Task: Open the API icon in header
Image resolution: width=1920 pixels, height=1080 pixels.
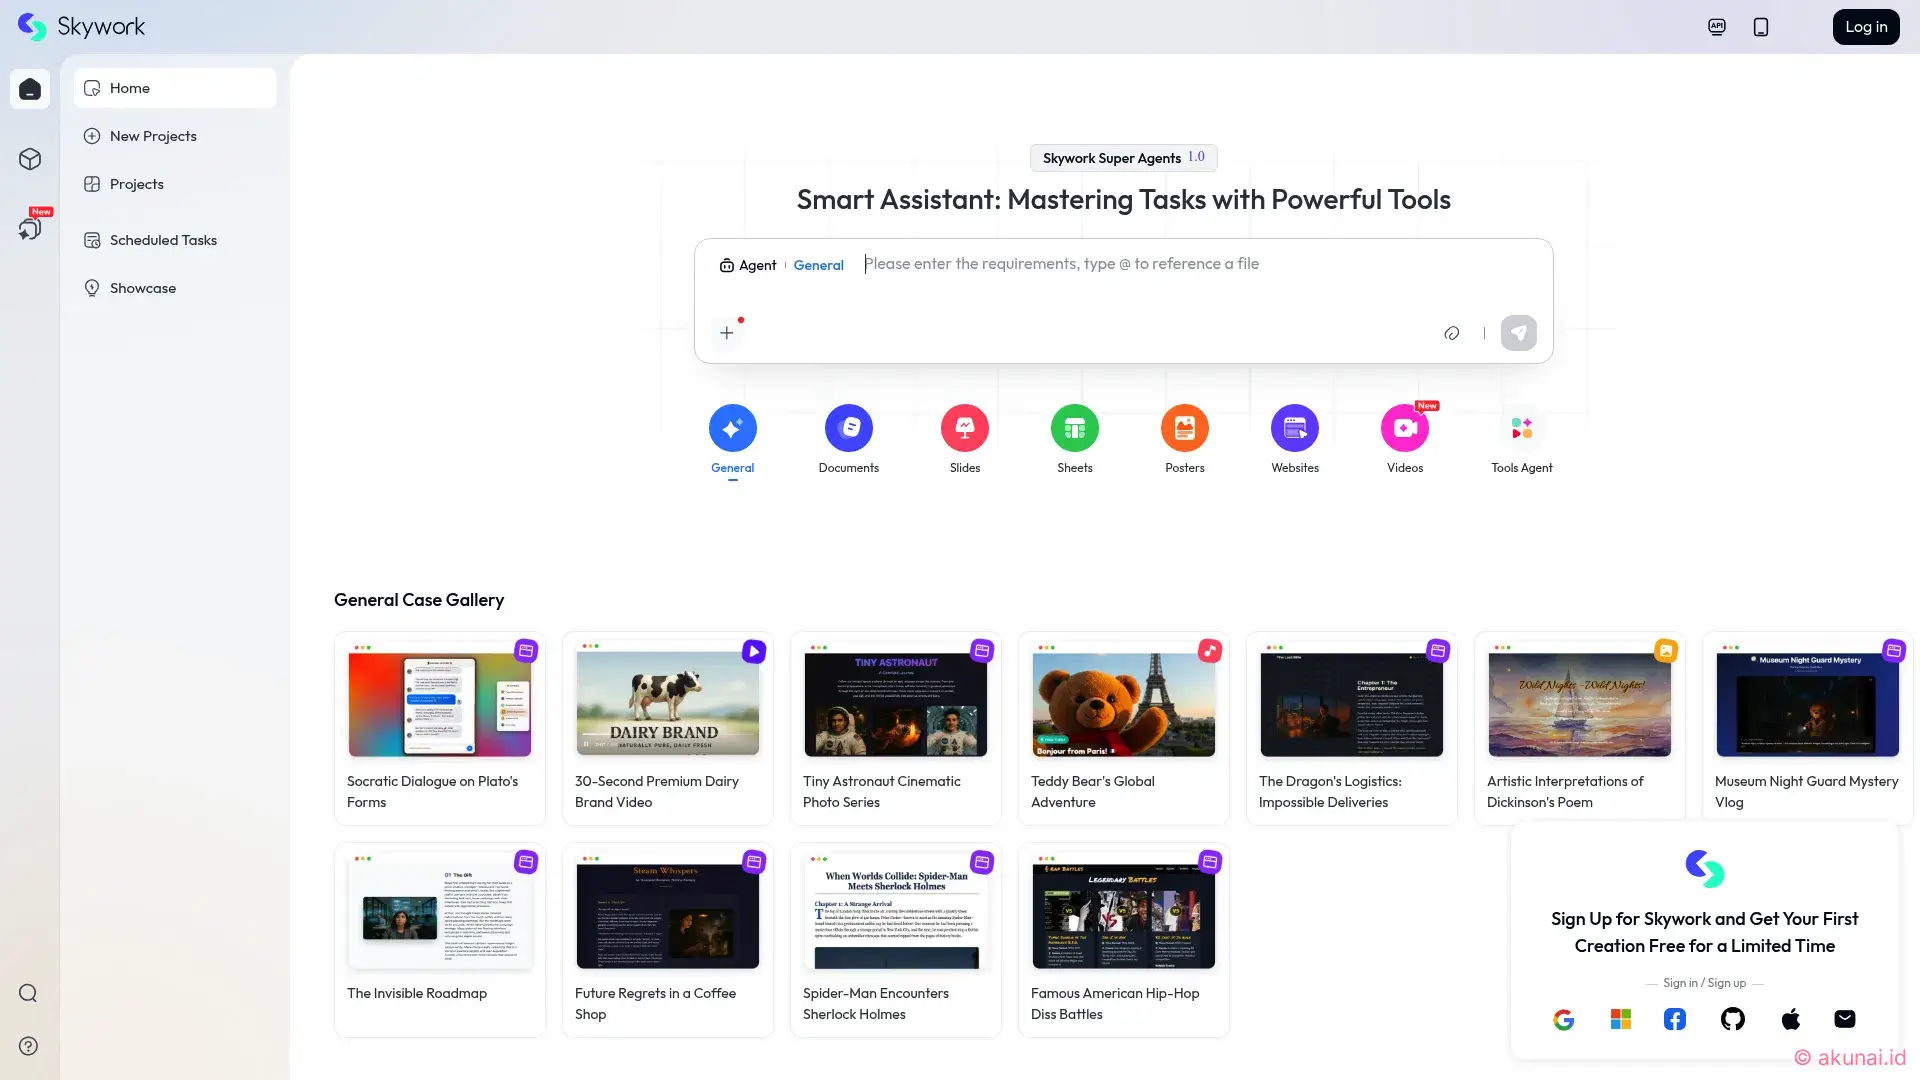Action: pyautogui.click(x=1717, y=27)
